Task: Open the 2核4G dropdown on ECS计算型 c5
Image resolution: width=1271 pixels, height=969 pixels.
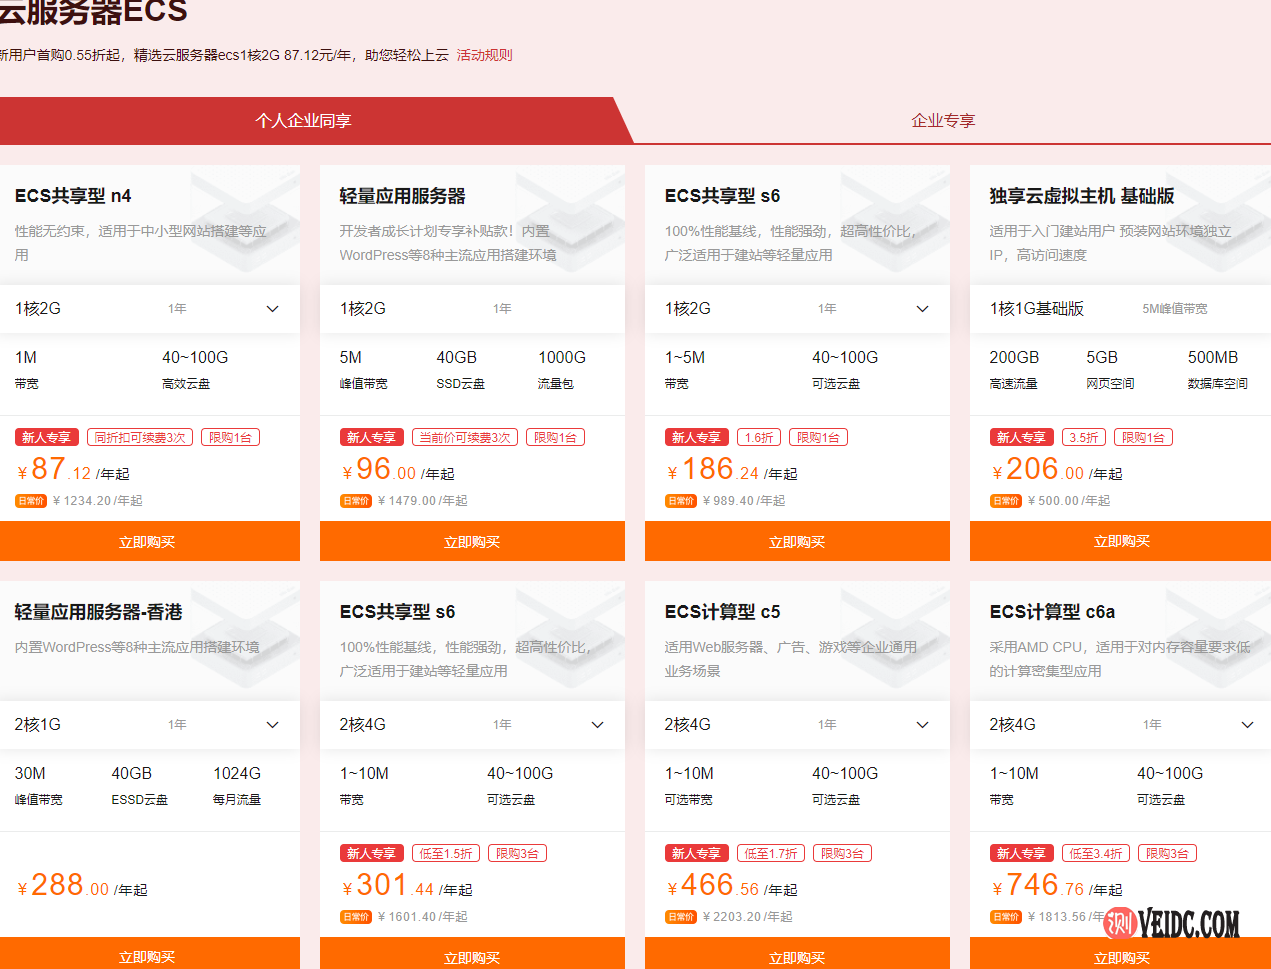Action: click(x=922, y=724)
